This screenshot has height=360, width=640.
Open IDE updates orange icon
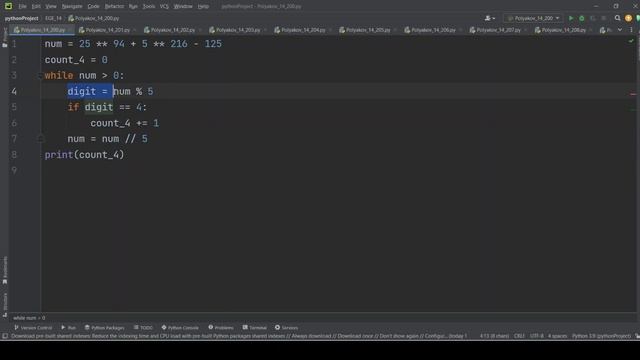click(628, 18)
